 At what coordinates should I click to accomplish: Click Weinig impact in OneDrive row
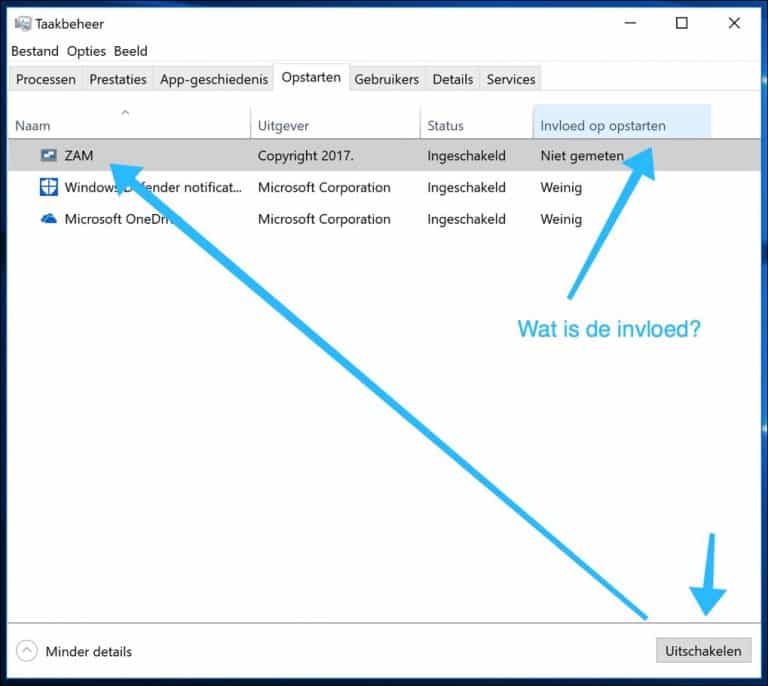pos(561,219)
